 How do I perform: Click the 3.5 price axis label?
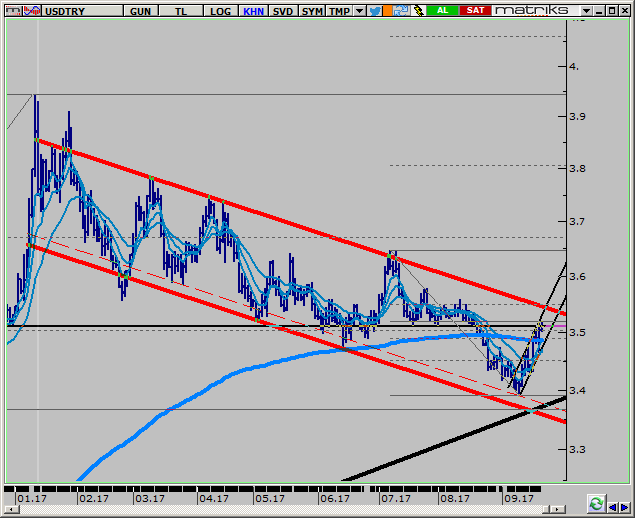click(577, 333)
